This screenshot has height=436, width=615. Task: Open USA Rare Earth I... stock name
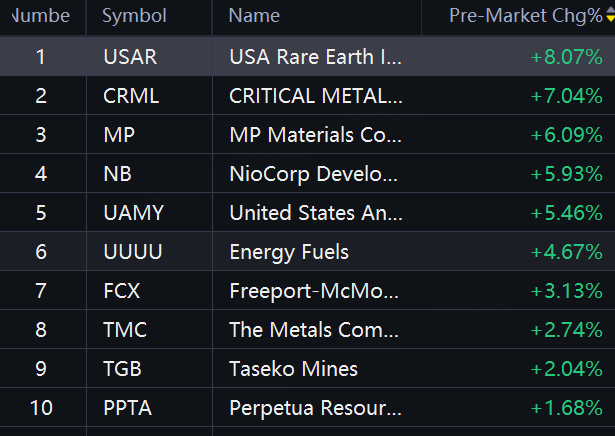(x=315, y=57)
